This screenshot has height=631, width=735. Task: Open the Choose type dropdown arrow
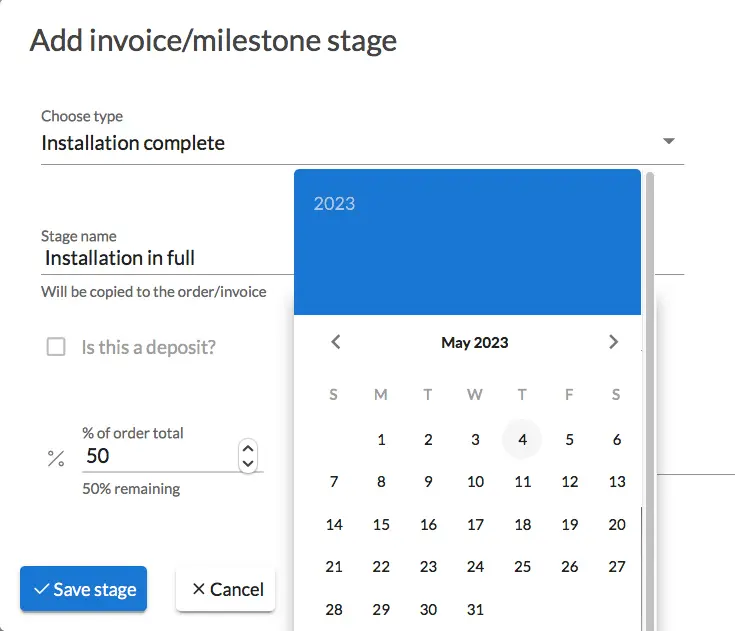click(669, 141)
